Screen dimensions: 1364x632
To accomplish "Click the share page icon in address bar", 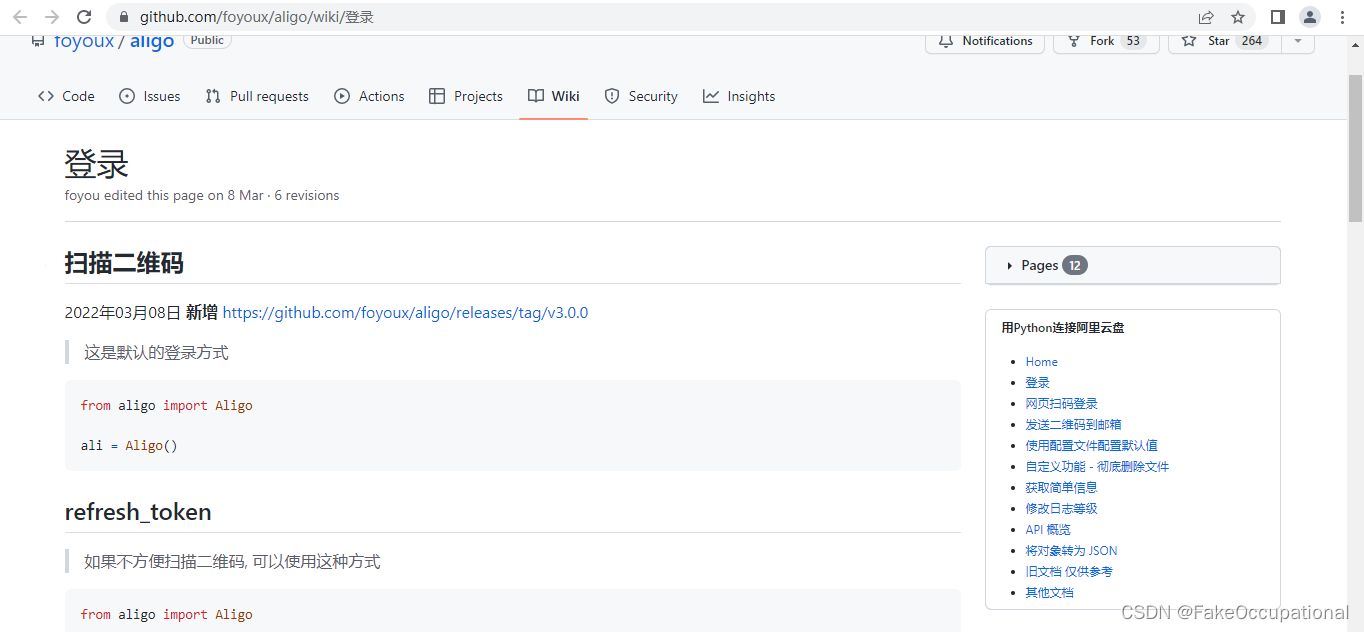I will (1206, 17).
